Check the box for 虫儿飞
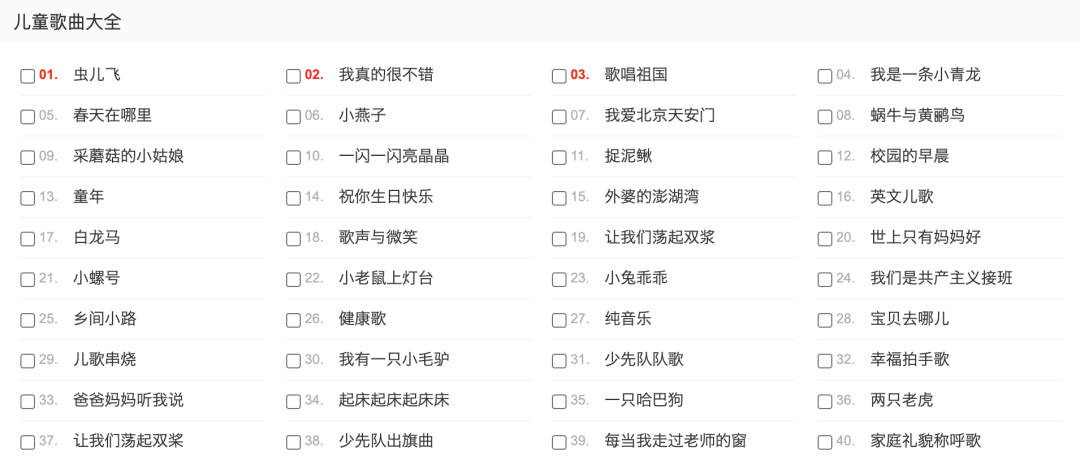Image resolution: width=1080 pixels, height=469 pixels. click(x=27, y=76)
